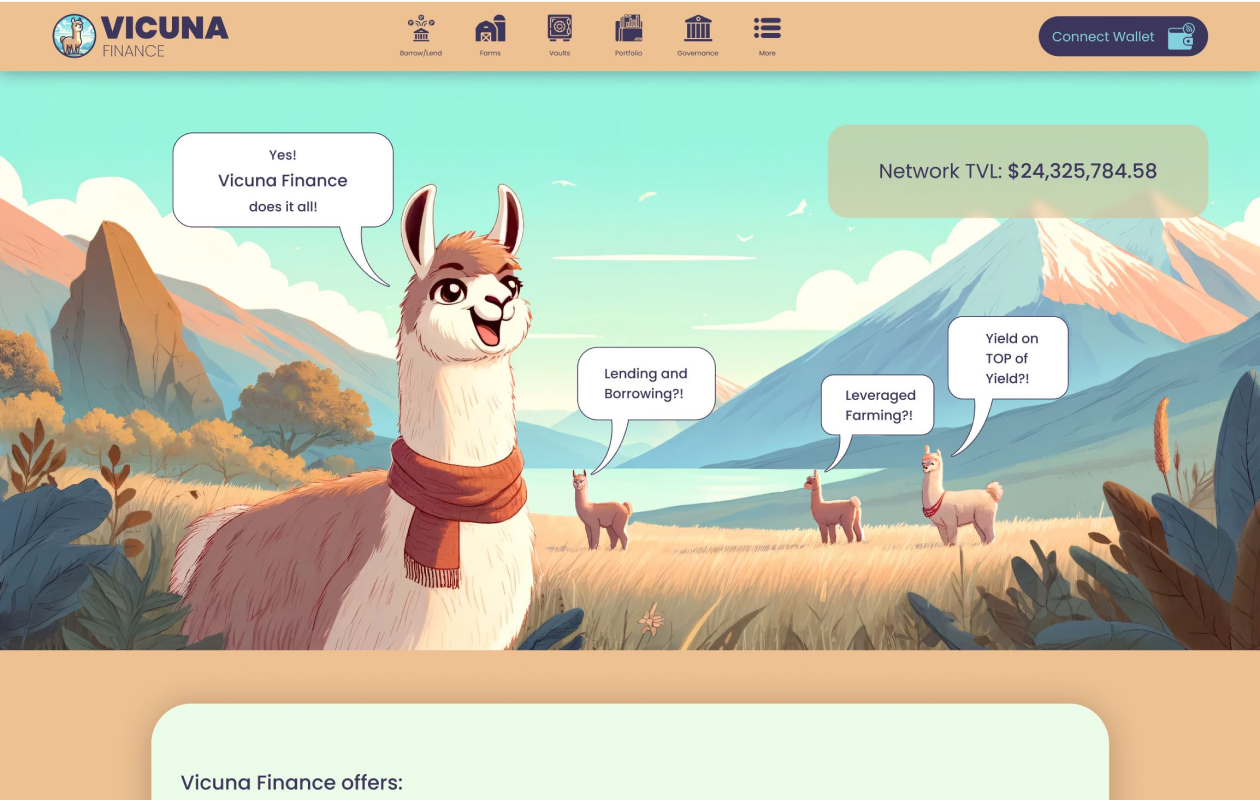Click the Connect Wallet button
The height and width of the screenshot is (800, 1260).
pyautogui.click(x=1123, y=36)
